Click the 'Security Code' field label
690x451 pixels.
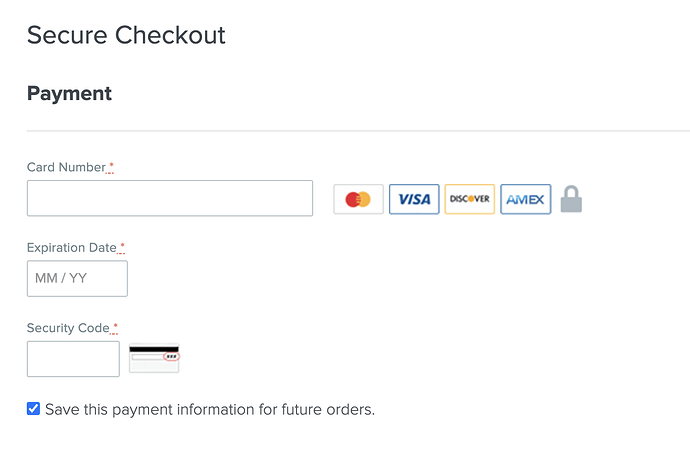(68, 327)
